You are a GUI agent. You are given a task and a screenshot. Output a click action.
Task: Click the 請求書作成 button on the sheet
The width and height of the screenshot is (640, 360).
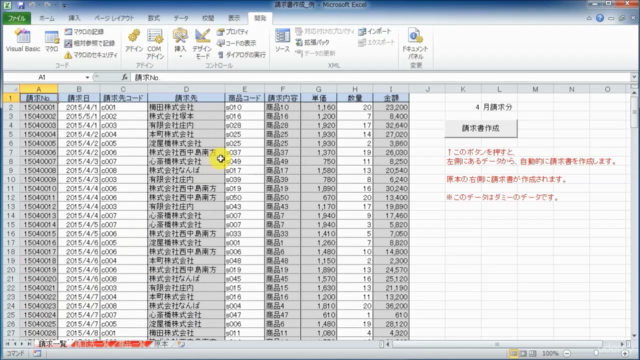point(481,128)
